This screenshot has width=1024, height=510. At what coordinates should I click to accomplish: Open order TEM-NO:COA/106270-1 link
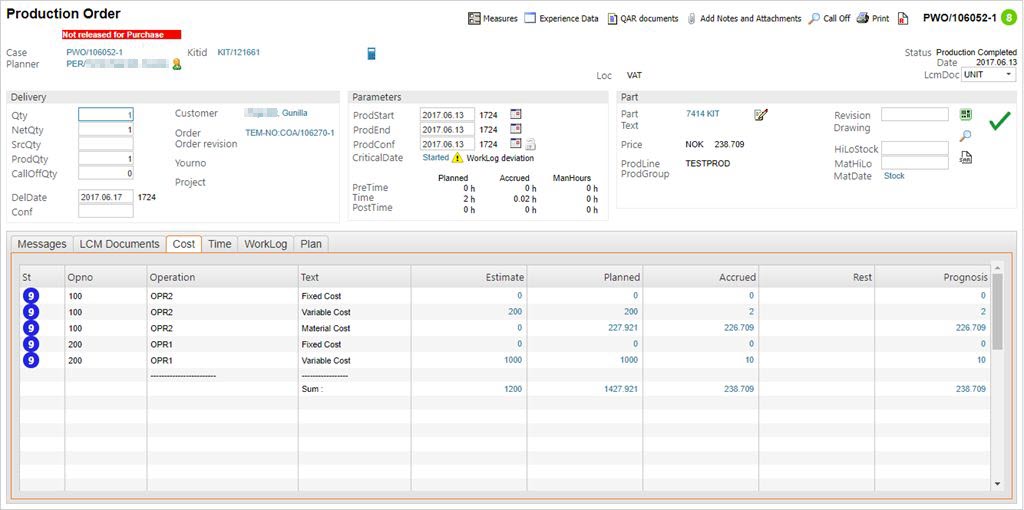[290, 133]
